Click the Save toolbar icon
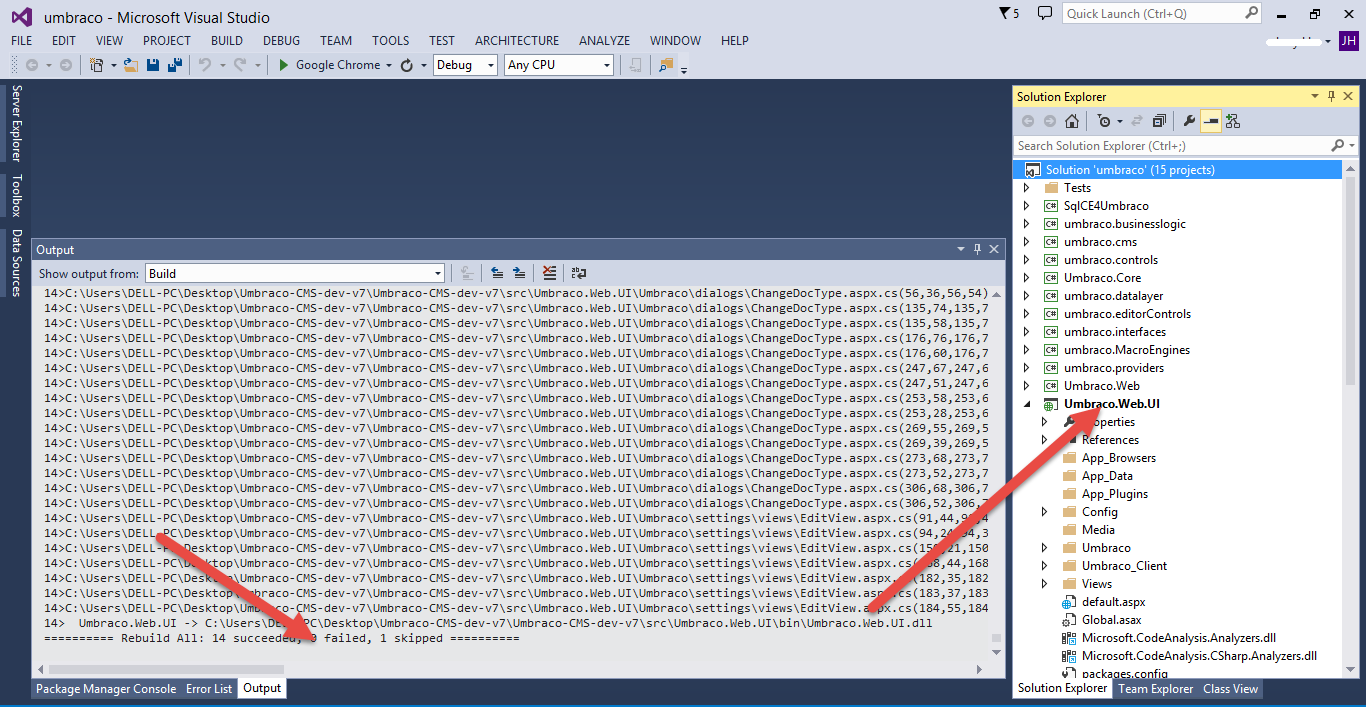 pos(153,65)
